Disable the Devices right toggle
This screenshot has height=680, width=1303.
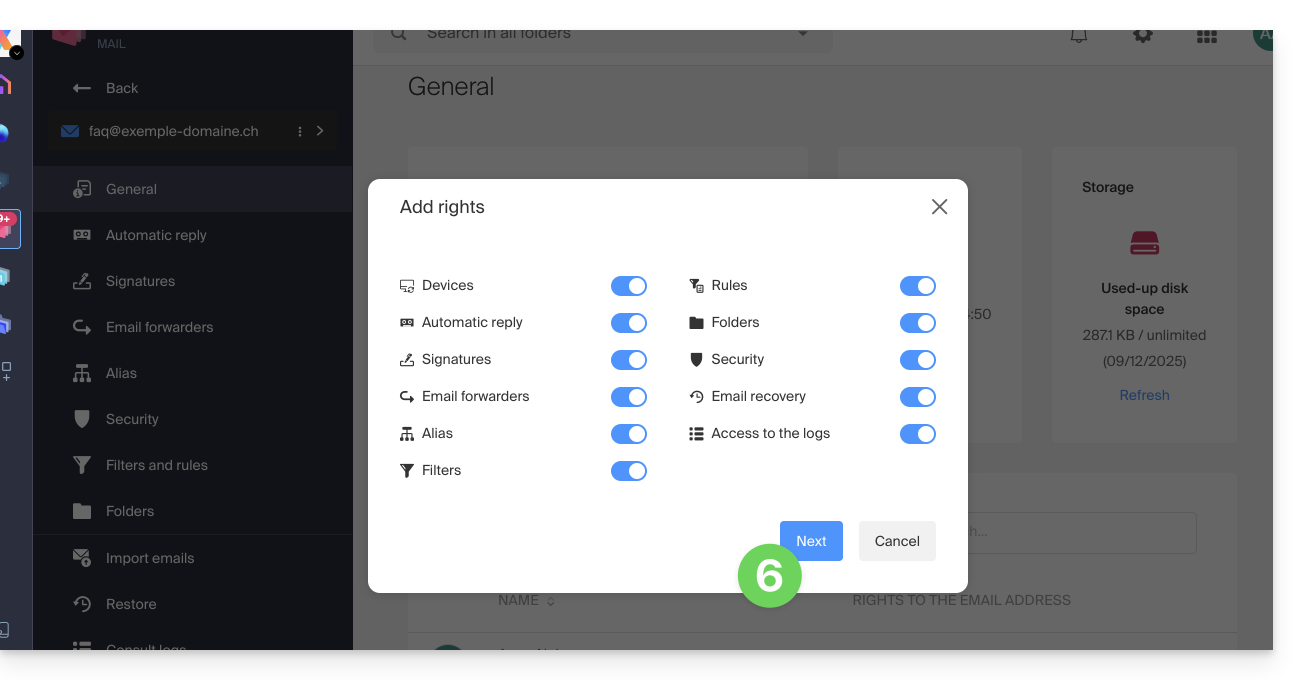tap(629, 286)
